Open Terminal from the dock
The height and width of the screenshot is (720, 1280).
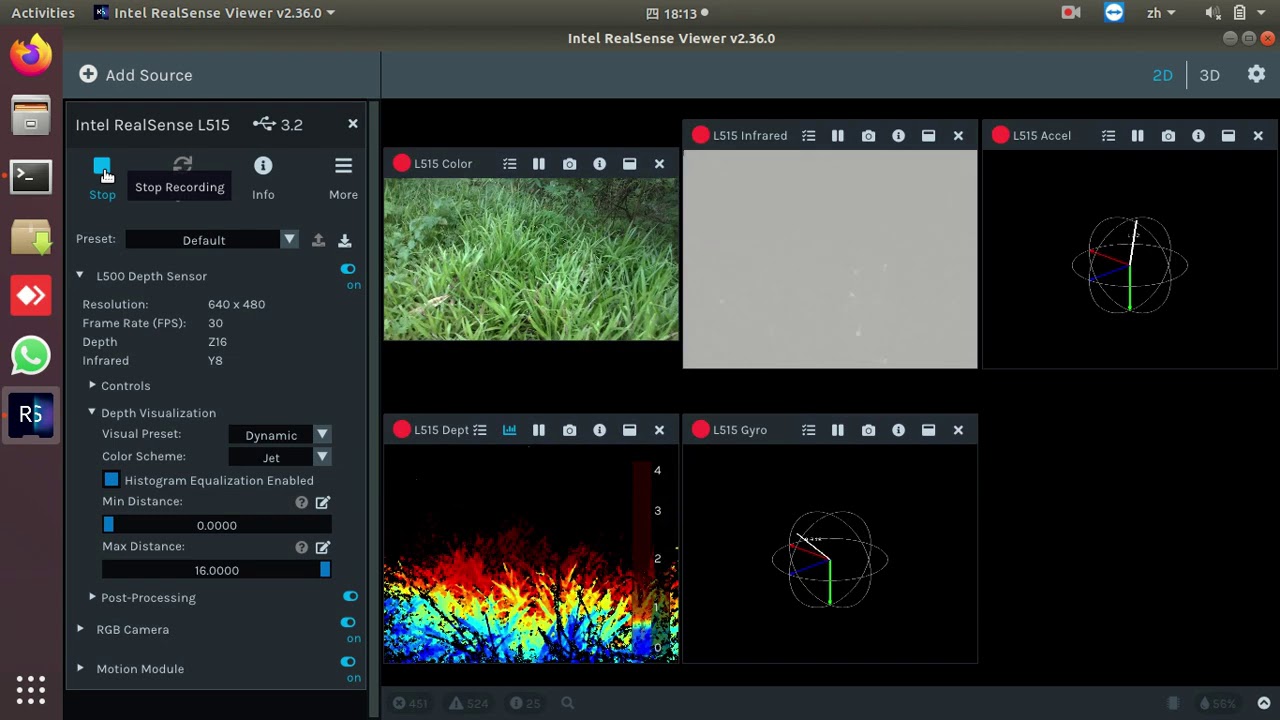click(x=31, y=176)
